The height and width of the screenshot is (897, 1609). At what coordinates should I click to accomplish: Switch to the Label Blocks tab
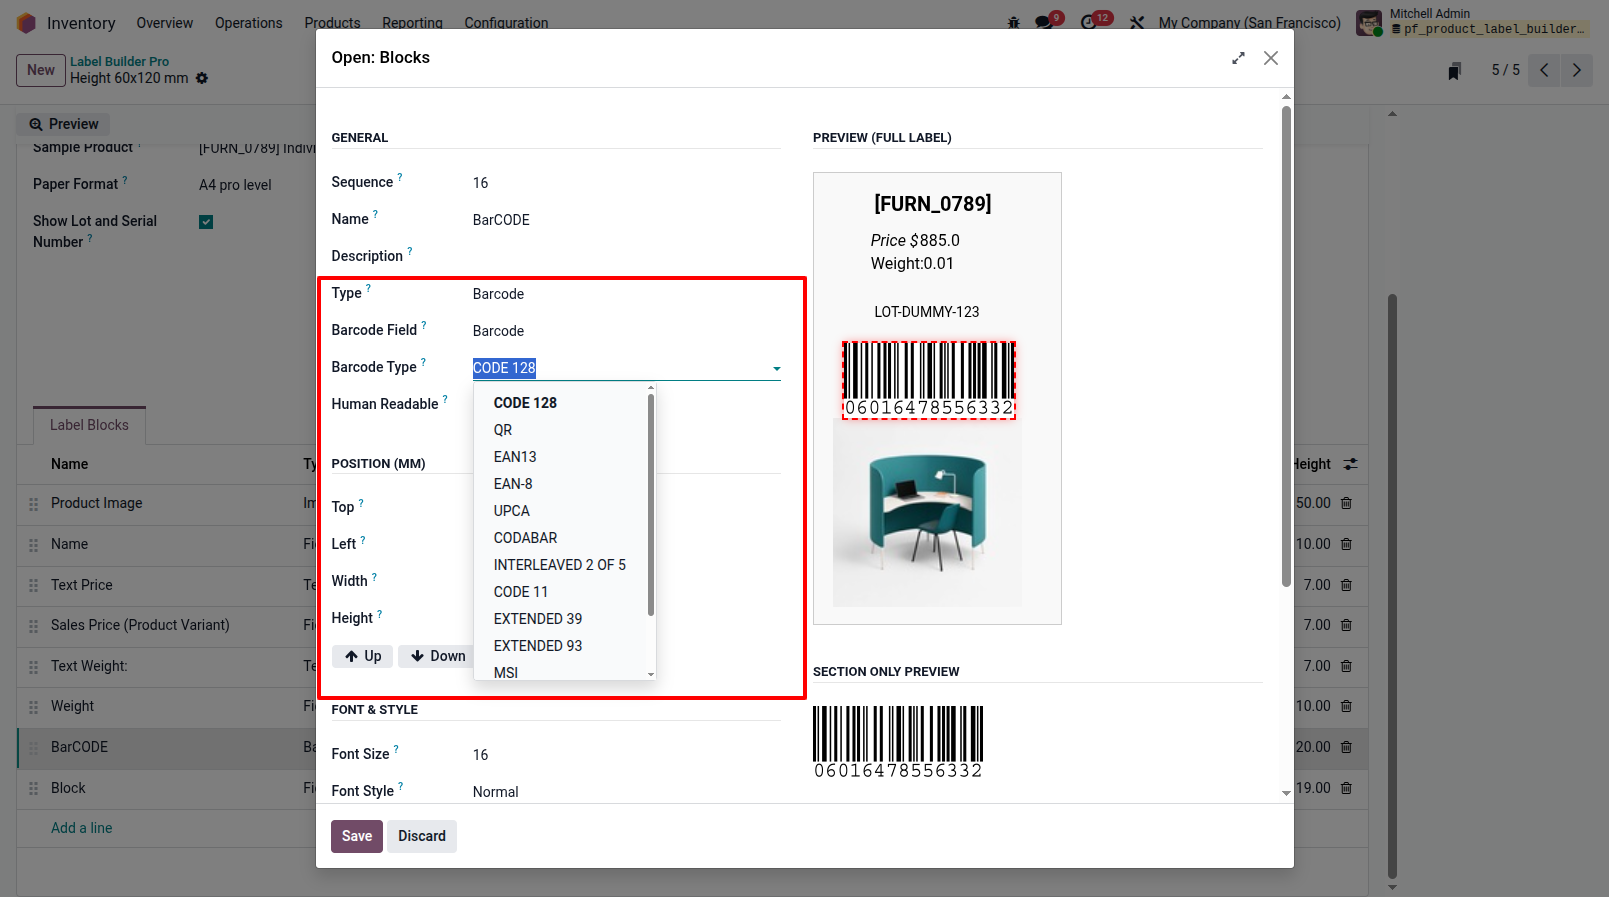pos(89,425)
